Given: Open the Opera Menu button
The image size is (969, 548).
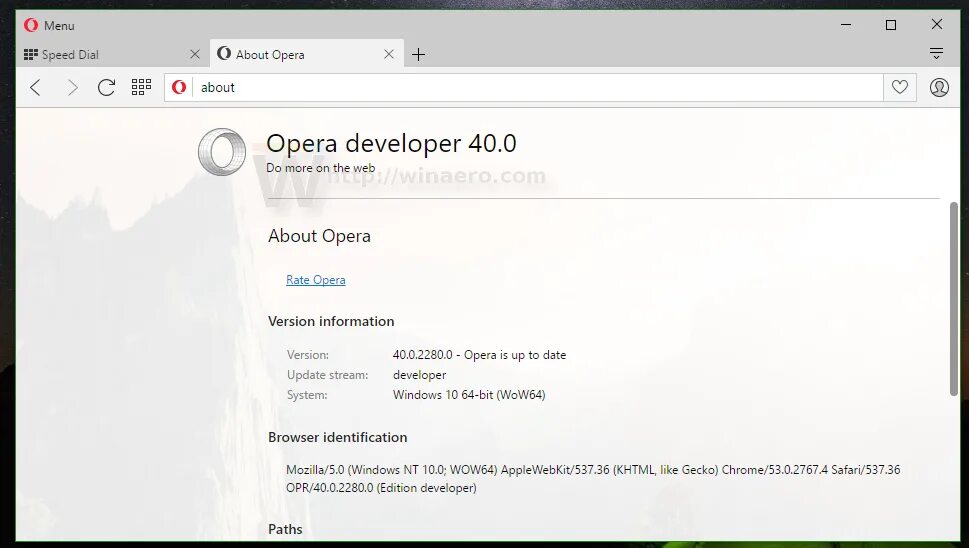Looking at the screenshot, I should pos(49,25).
